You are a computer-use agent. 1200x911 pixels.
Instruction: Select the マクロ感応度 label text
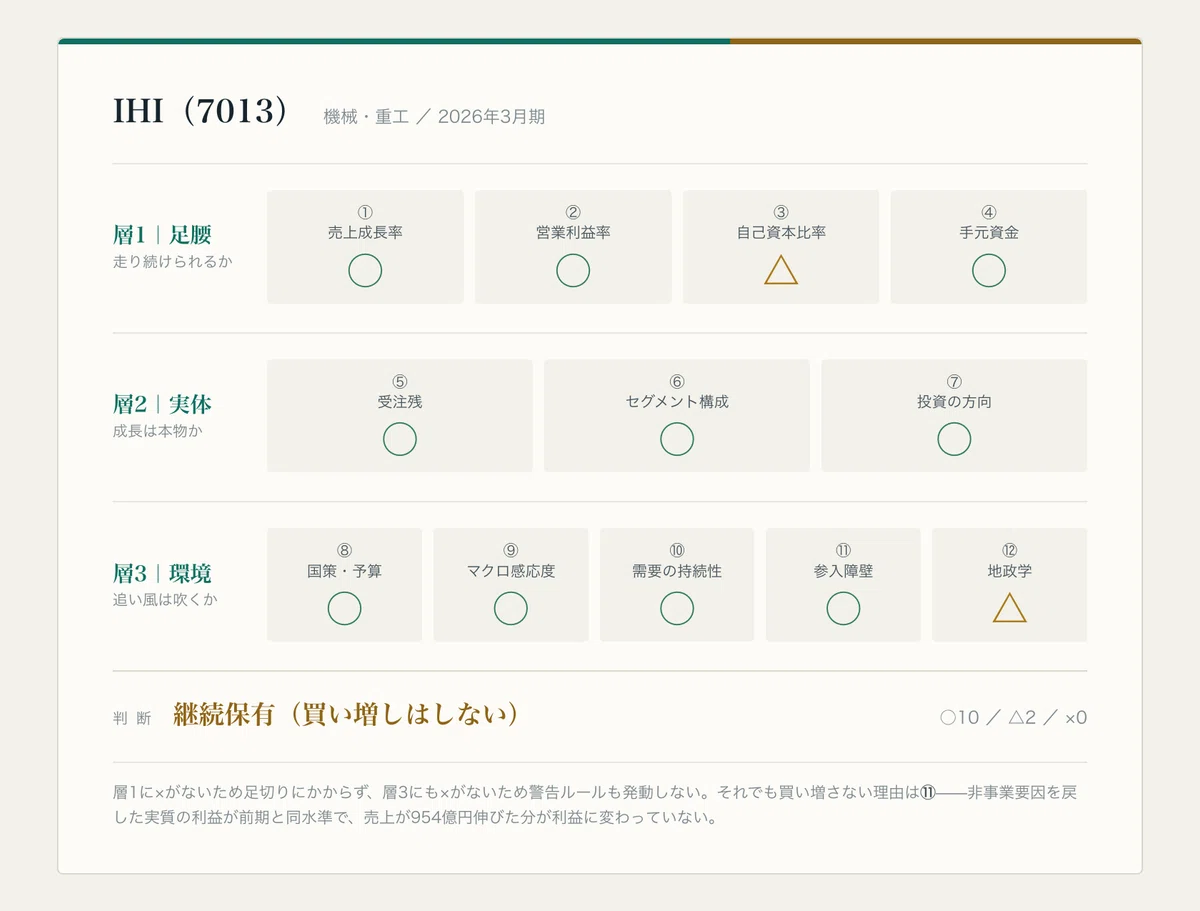[511, 571]
